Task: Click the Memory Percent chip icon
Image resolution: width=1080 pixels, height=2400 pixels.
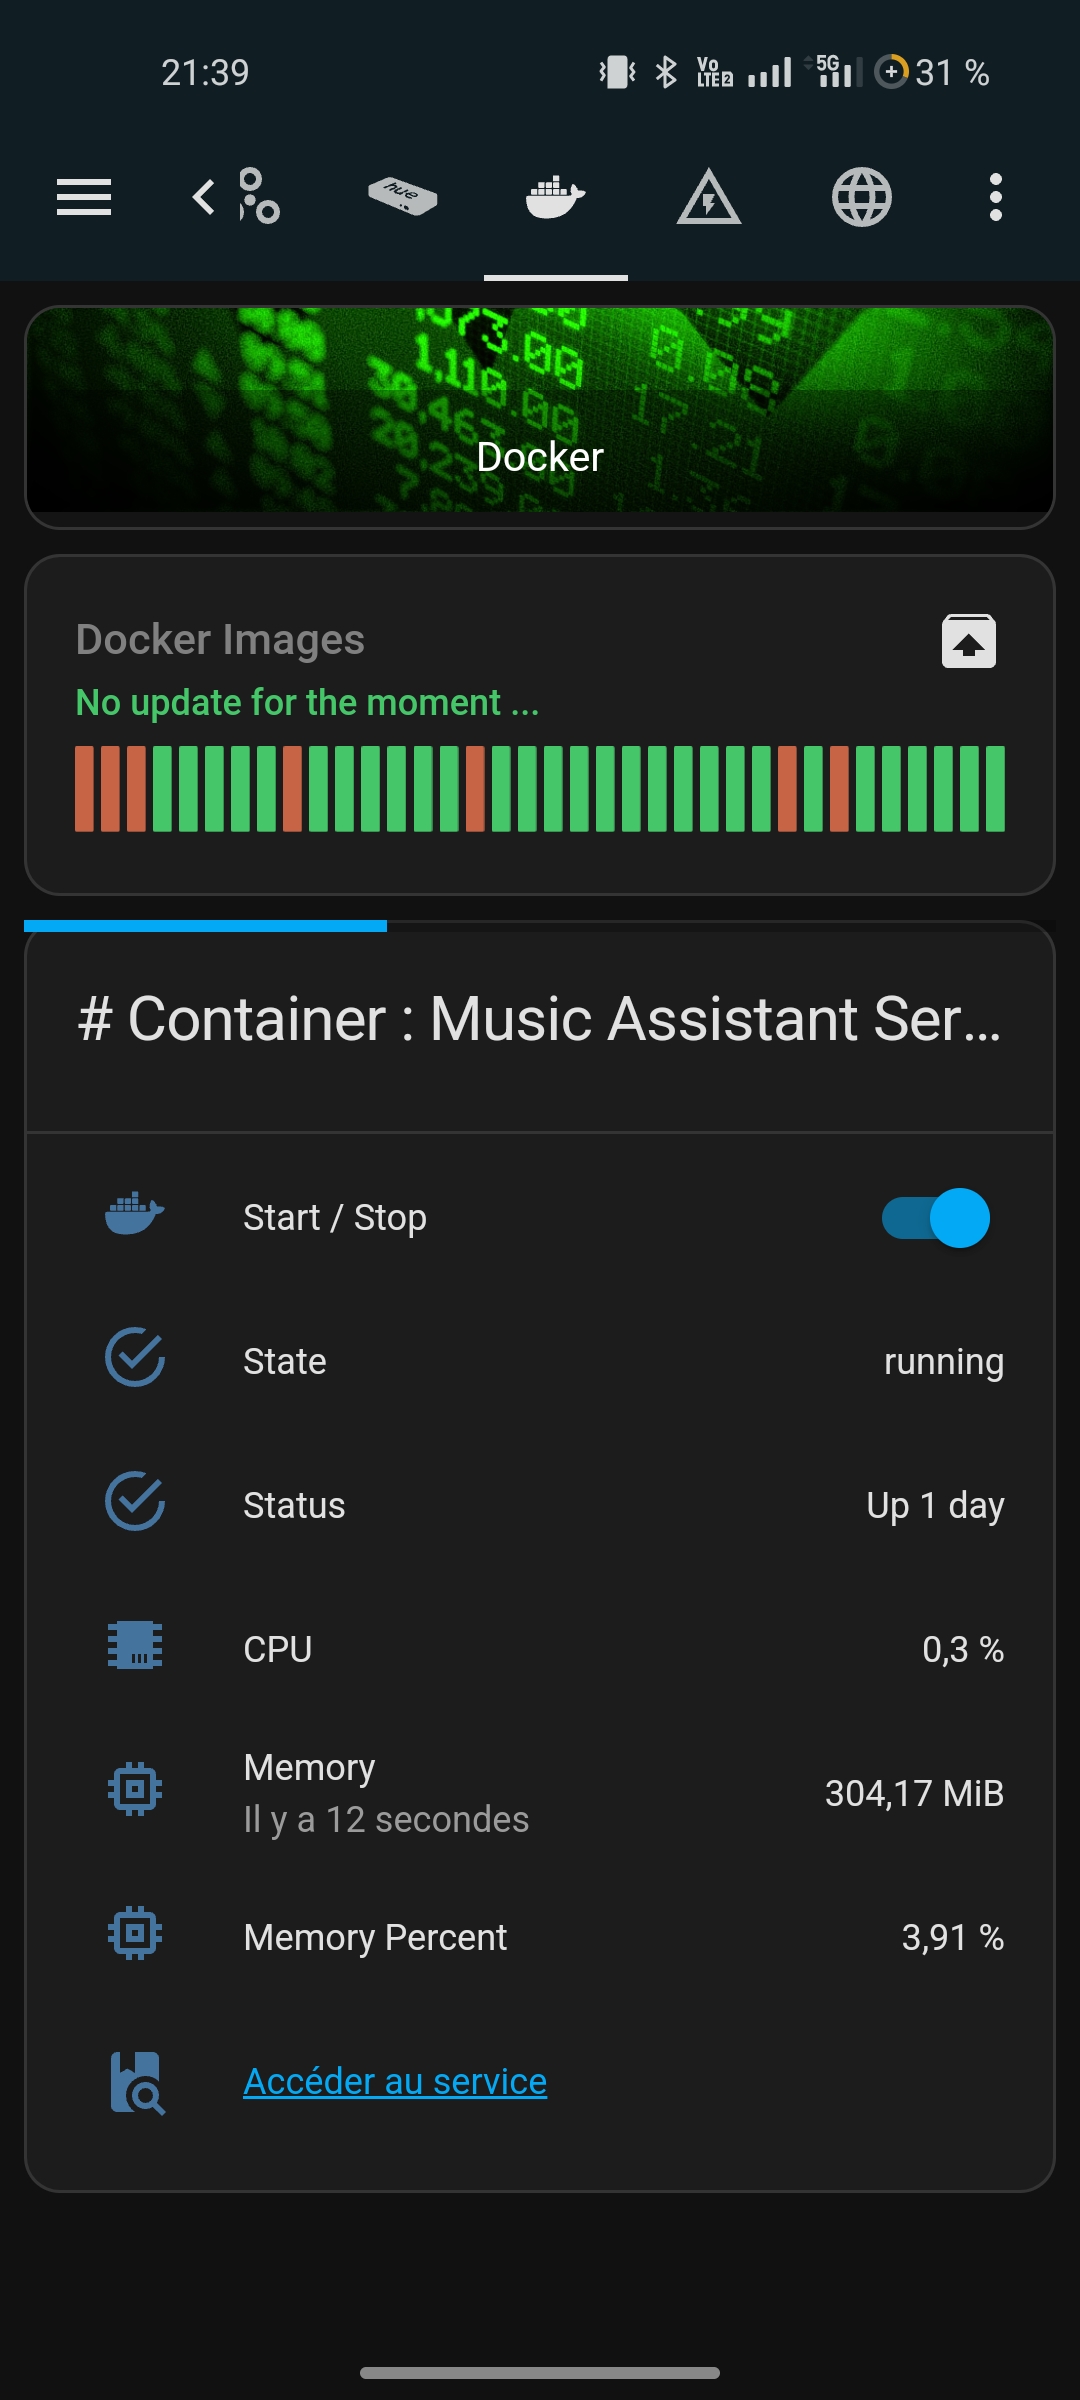Action: point(135,1934)
